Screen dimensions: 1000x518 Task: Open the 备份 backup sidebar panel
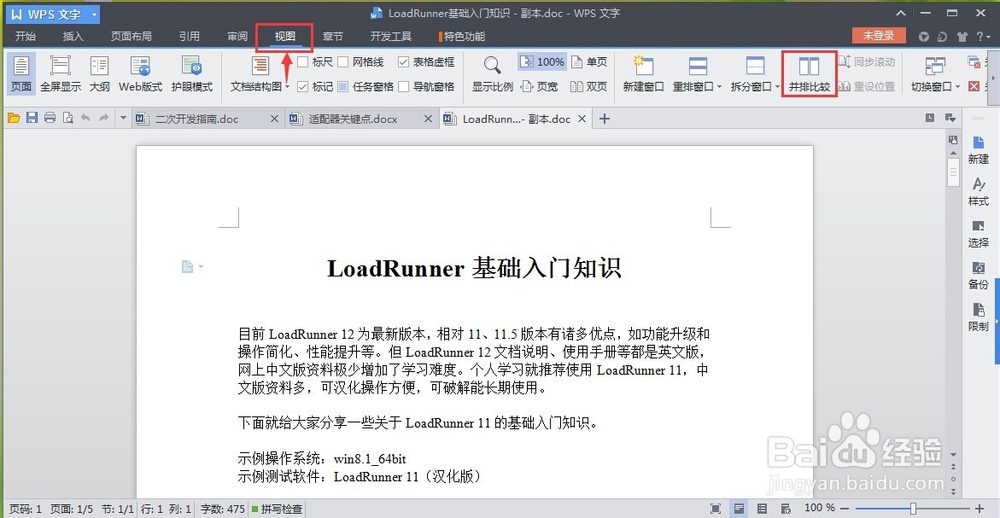coord(978,276)
